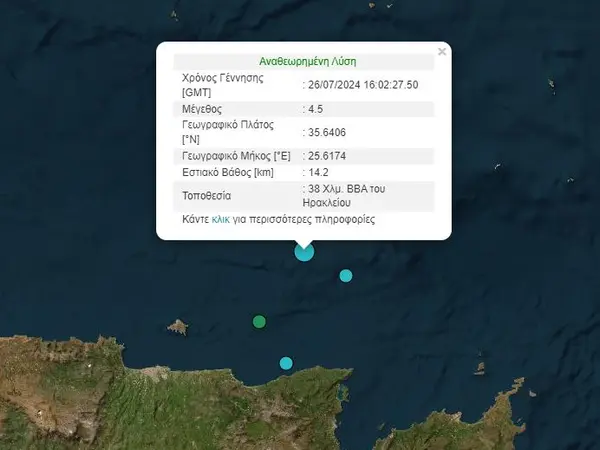Screen dimensions: 600x450
Task: Close the earthquake info popup
Action: [442, 51]
